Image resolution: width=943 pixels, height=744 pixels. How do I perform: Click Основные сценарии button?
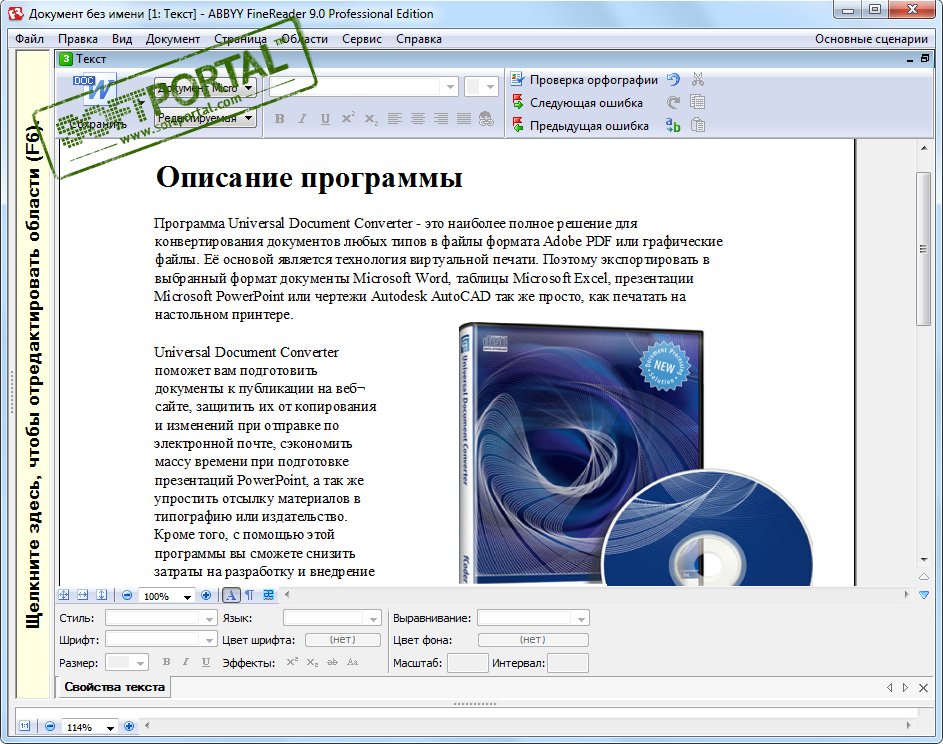pyautogui.click(x=871, y=38)
